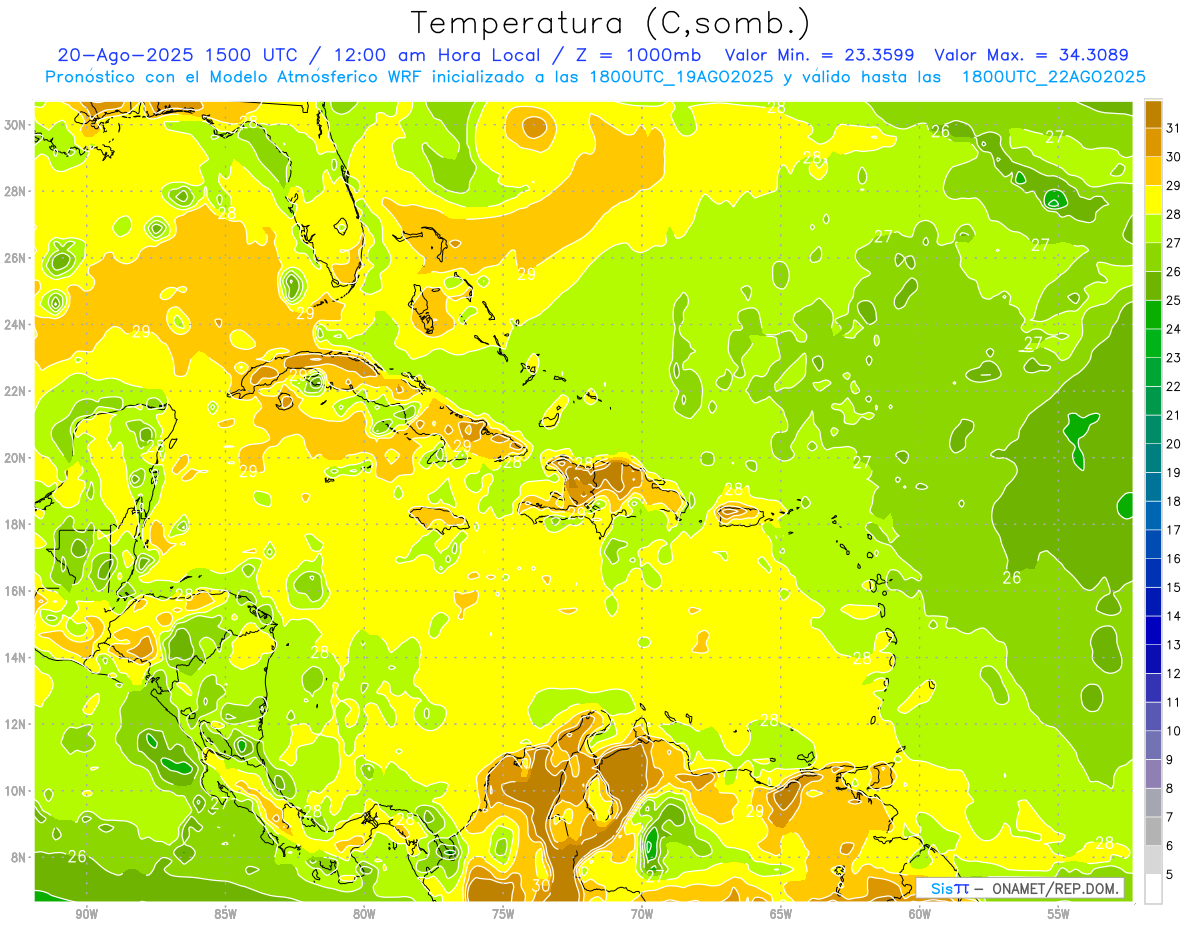Click the color scale label 20

1174,444
